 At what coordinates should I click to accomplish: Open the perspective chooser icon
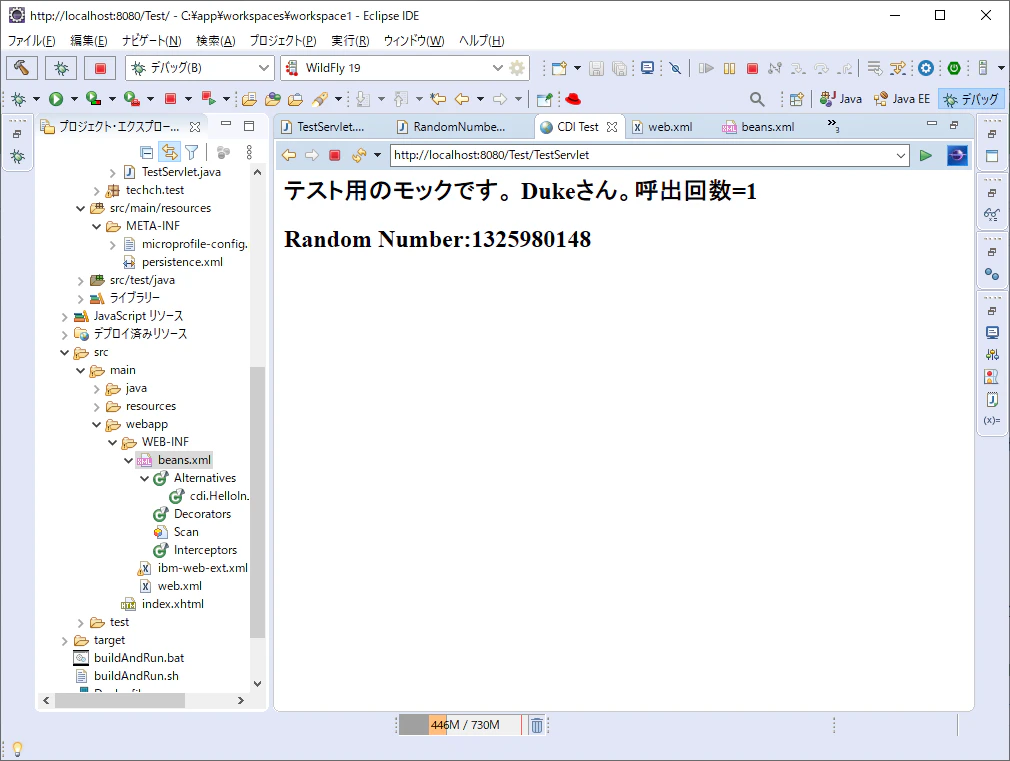click(797, 99)
